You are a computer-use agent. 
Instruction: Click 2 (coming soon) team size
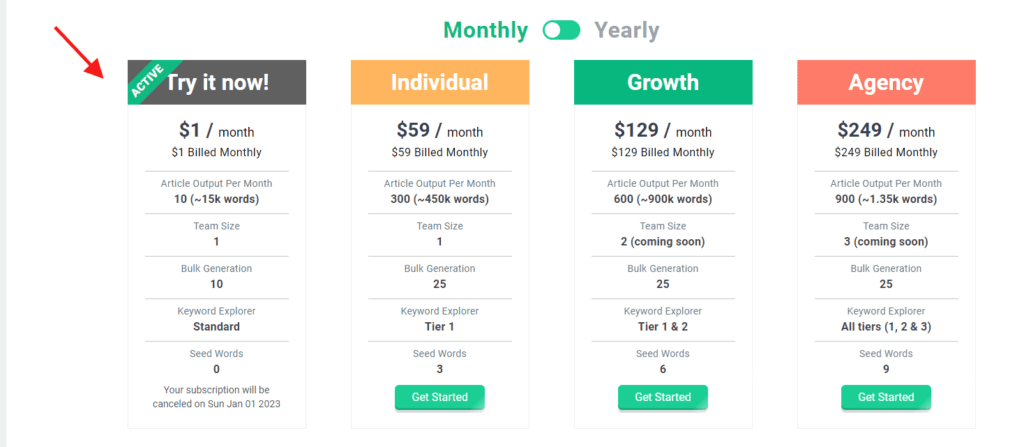pos(663,242)
